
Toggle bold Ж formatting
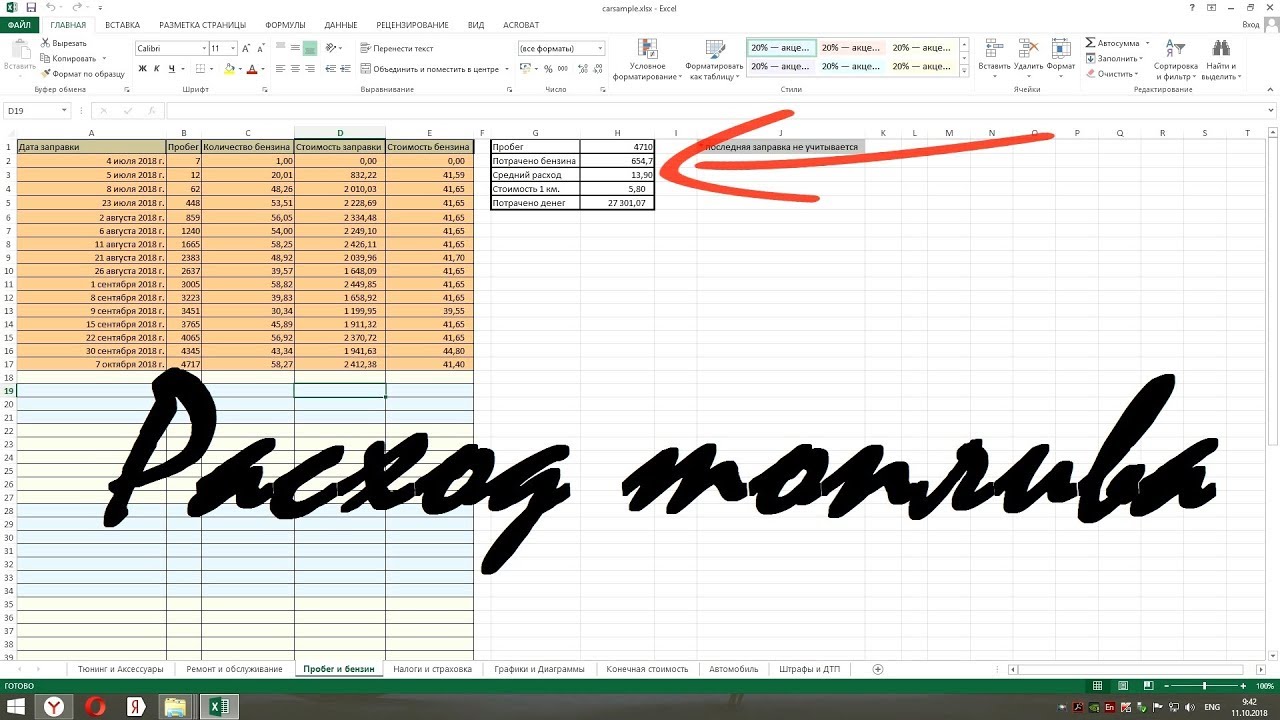pos(142,69)
